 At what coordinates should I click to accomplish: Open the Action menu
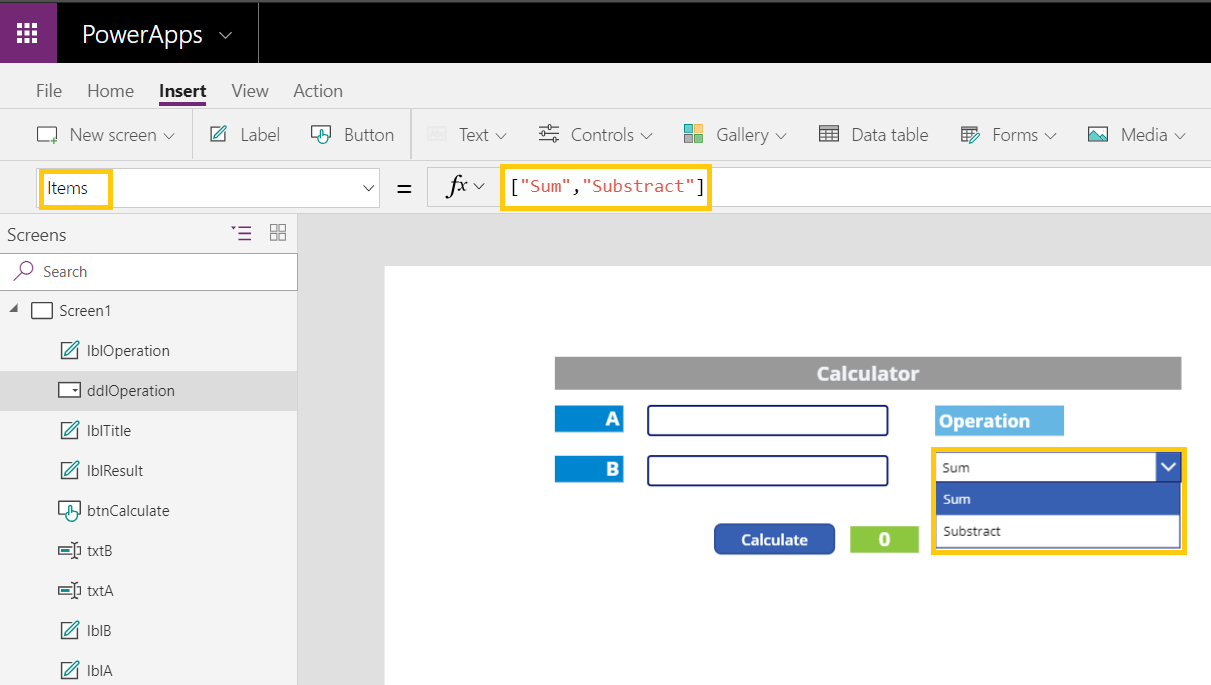pos(317,90)
